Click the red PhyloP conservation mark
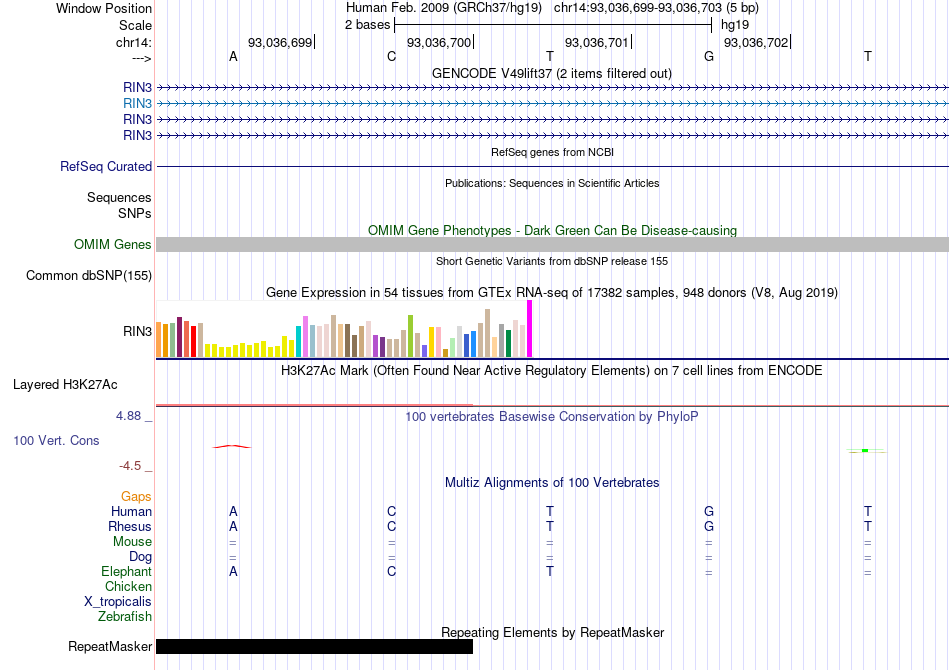This screenshot has height=670, width=950. coord(232,446)
